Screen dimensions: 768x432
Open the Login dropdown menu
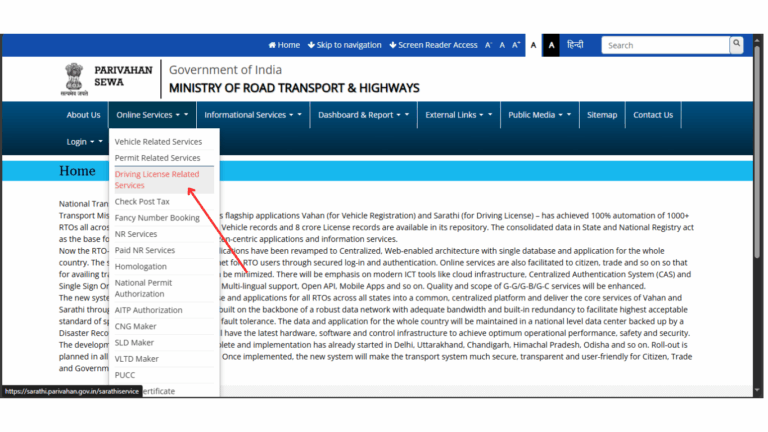(84, 142)
